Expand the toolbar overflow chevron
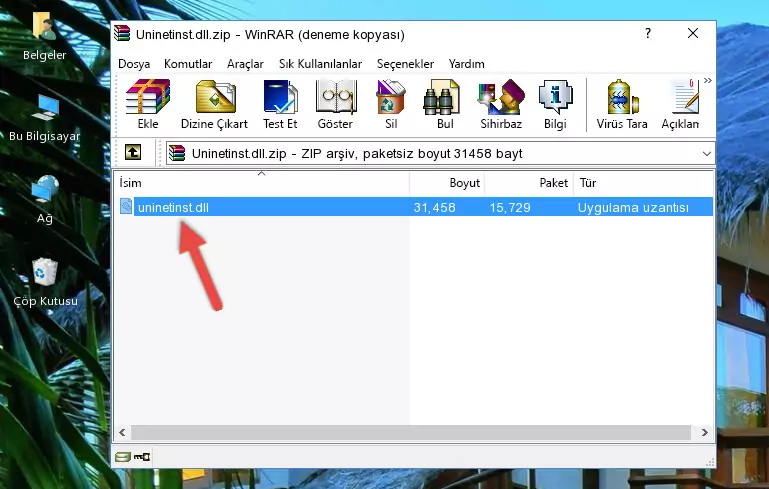This screenshot has width=769, height=489. [708, 80]
